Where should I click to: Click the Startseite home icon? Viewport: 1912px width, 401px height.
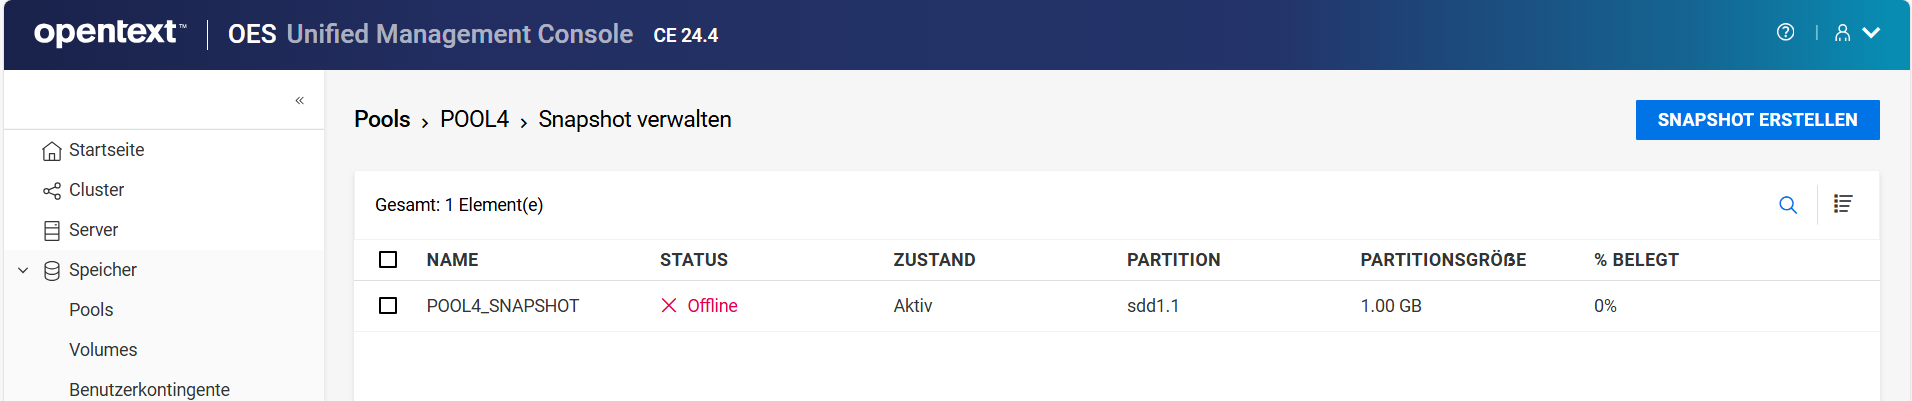point(52,151)
